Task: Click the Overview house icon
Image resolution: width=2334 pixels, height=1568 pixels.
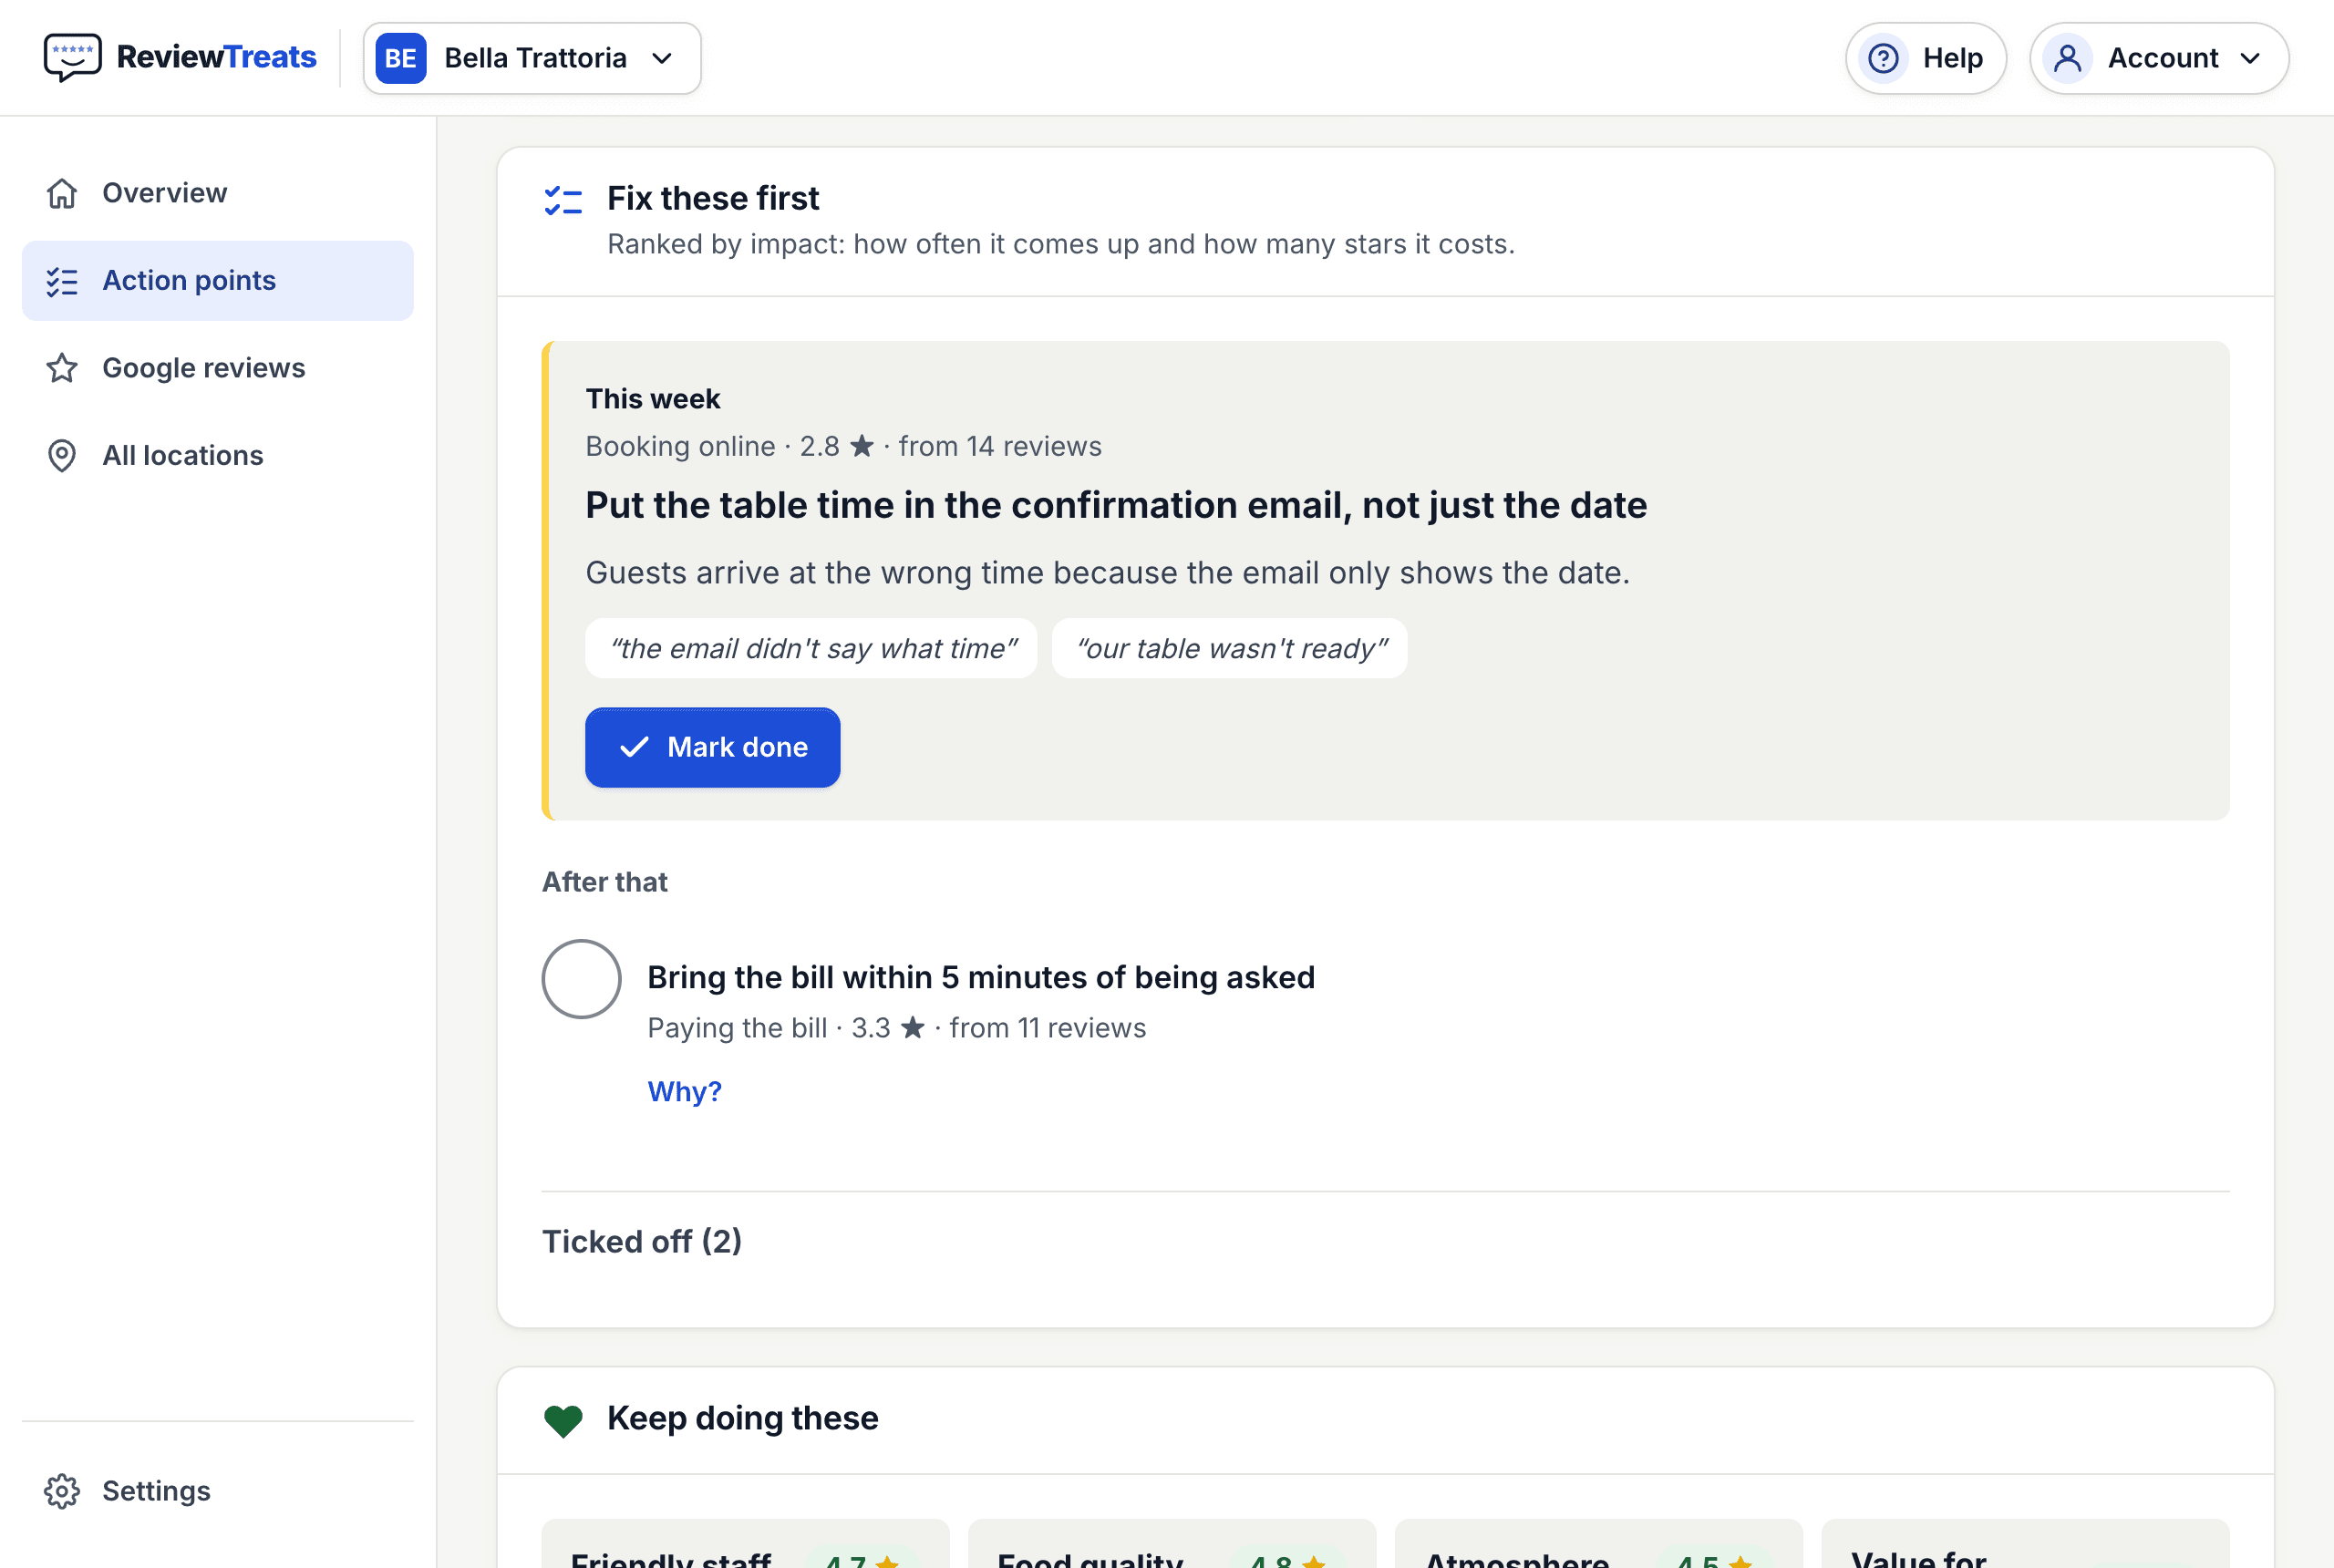Action: pos(62,193)
